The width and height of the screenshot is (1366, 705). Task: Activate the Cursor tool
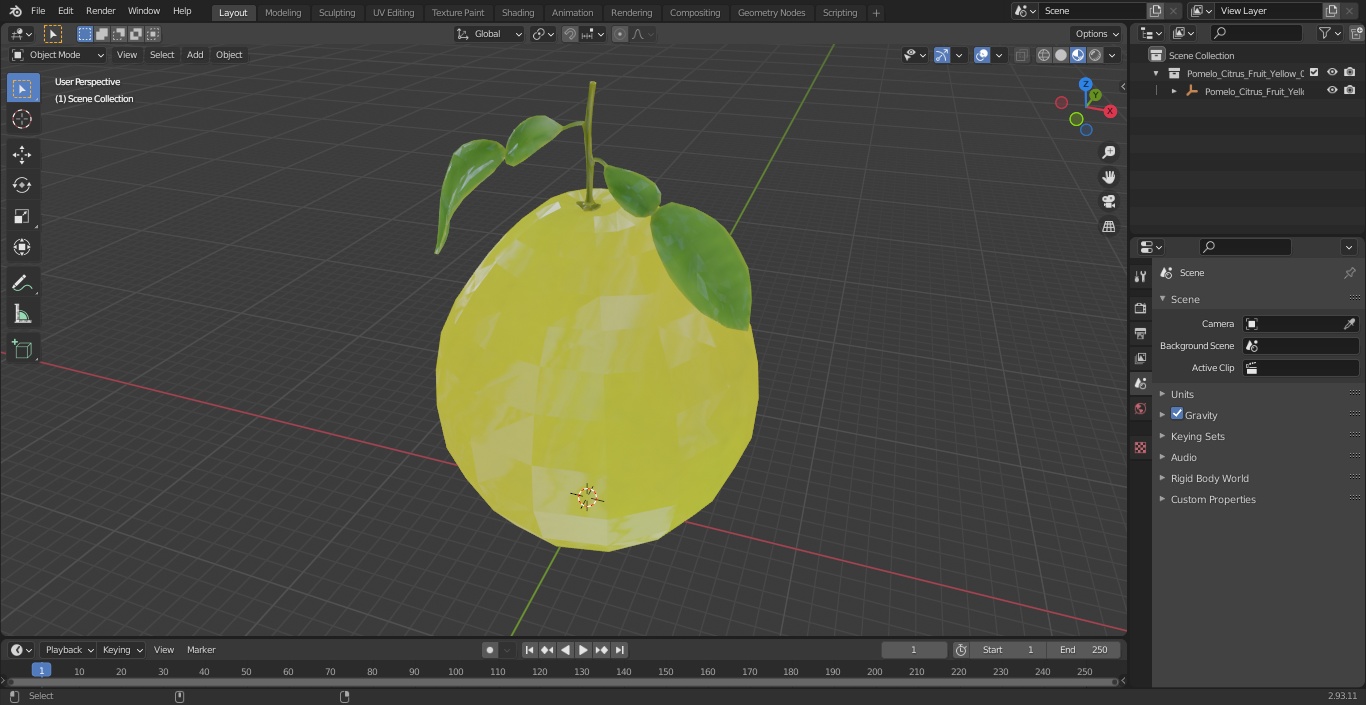tap(23, 119)
